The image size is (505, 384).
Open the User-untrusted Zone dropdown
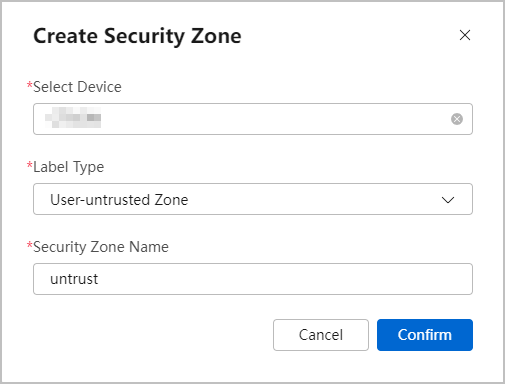253,199
